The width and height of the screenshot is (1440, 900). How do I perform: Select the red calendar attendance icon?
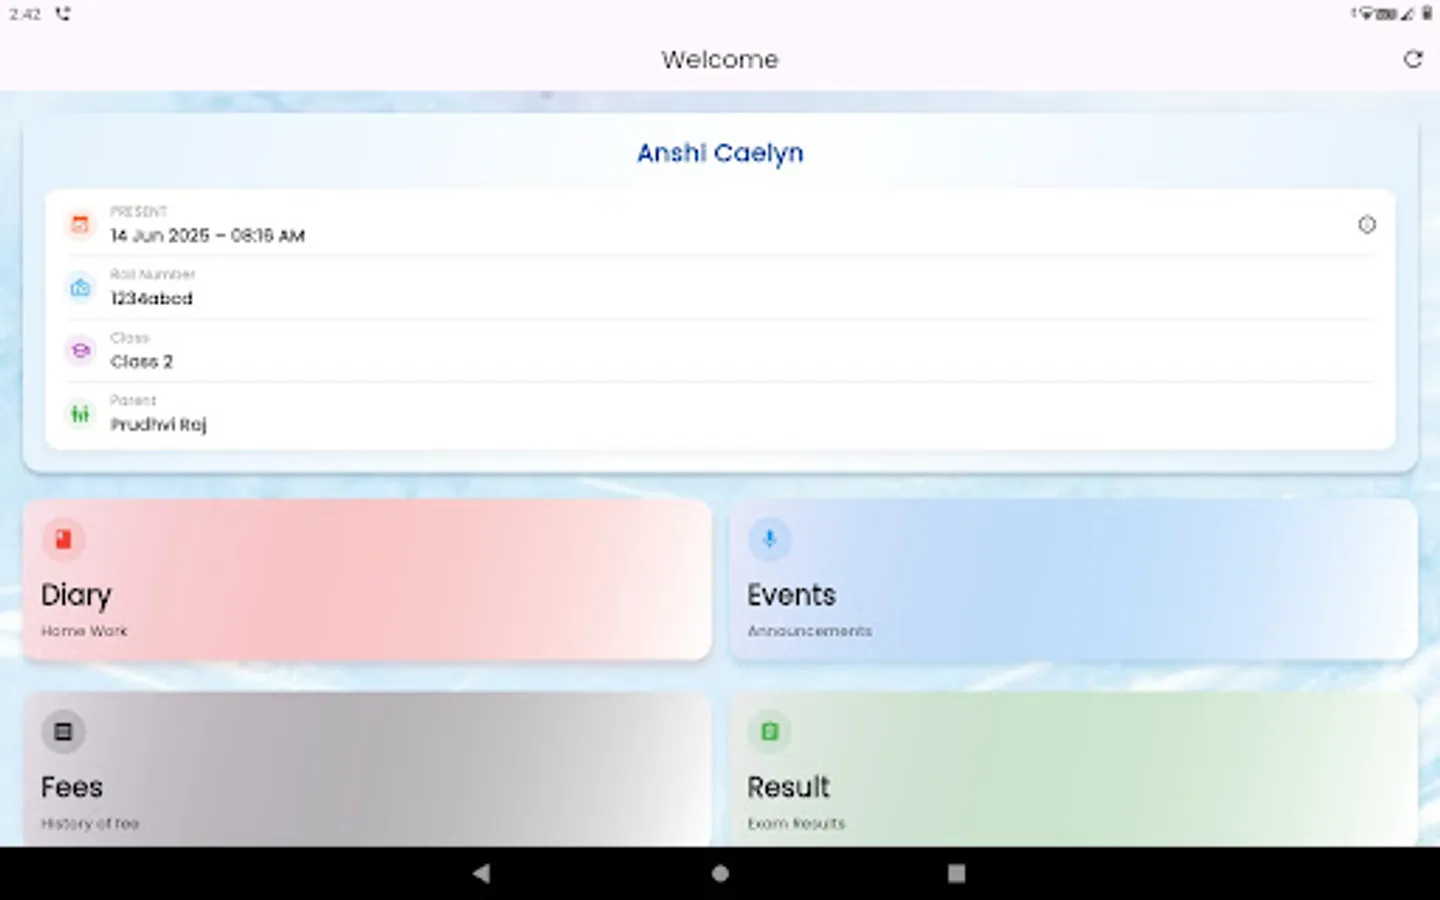pos(80,225)
